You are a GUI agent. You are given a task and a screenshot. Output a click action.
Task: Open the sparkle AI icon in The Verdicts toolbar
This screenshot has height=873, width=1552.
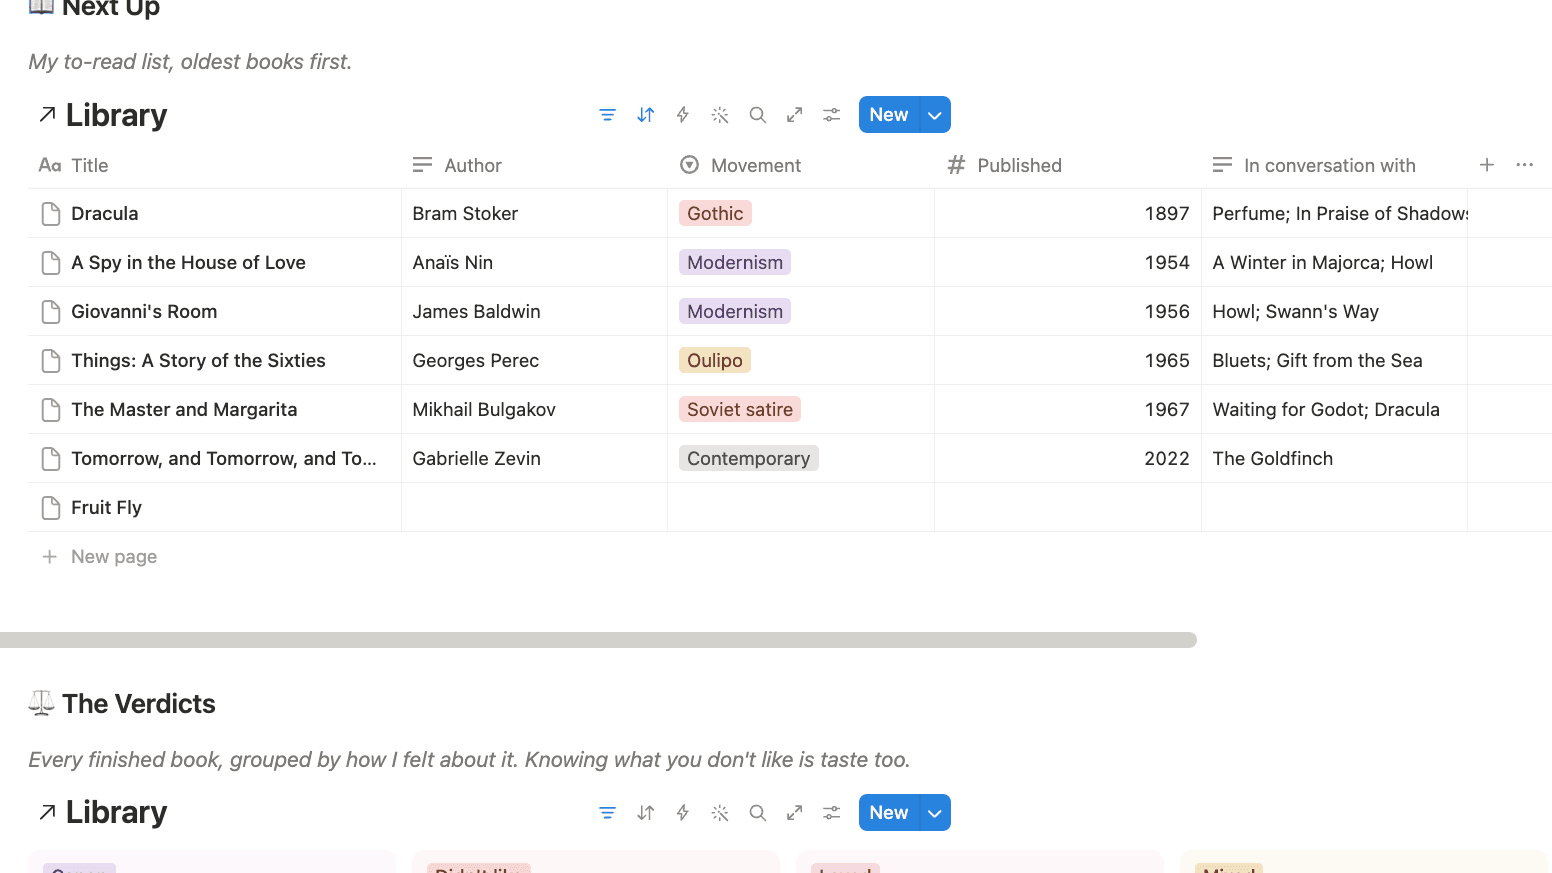(720, 813)
